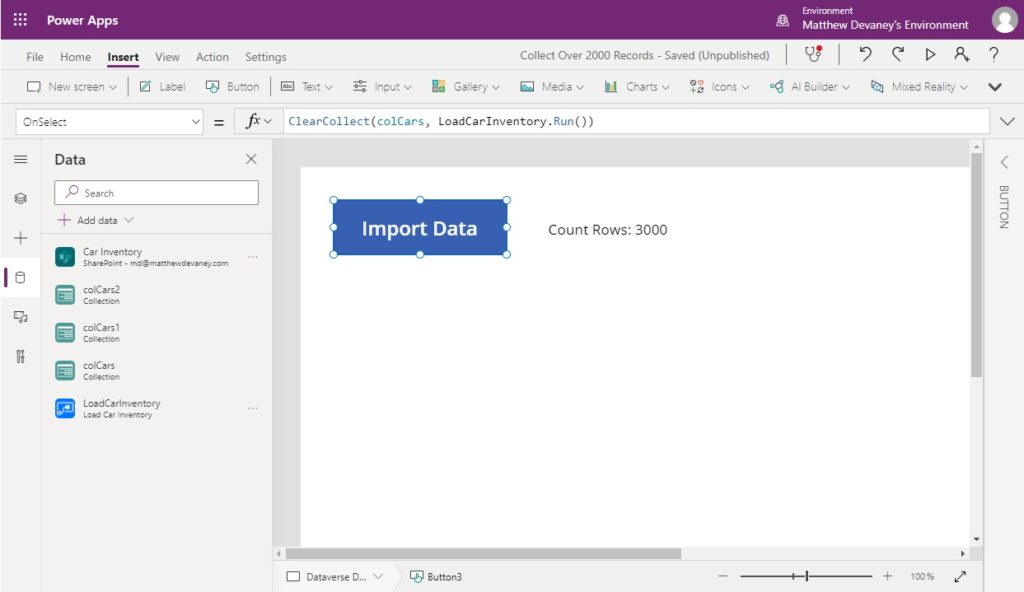Open the New screen dropdown

coord(71,86)
